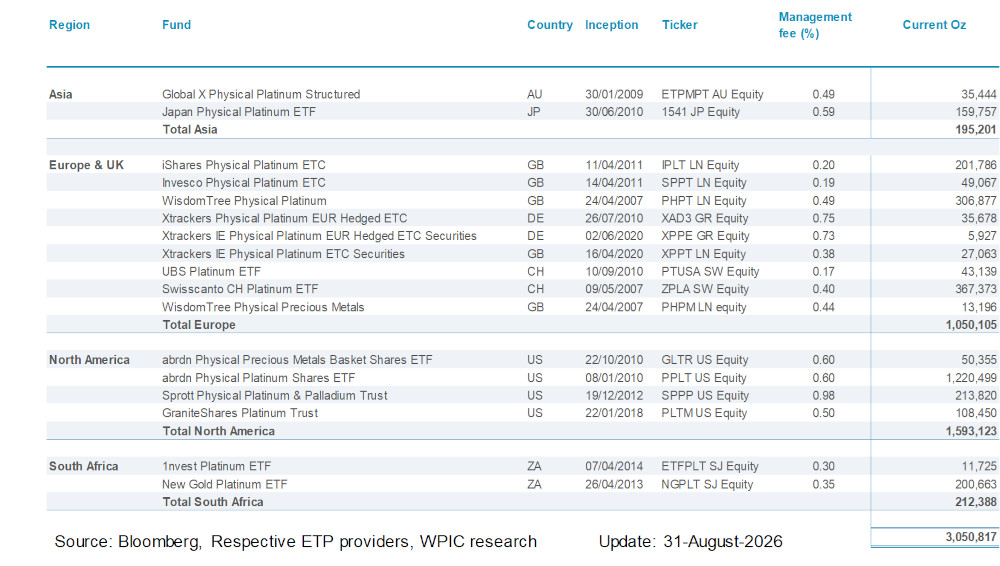Click the Update: 31-August-2026 text

pos(690,542)
